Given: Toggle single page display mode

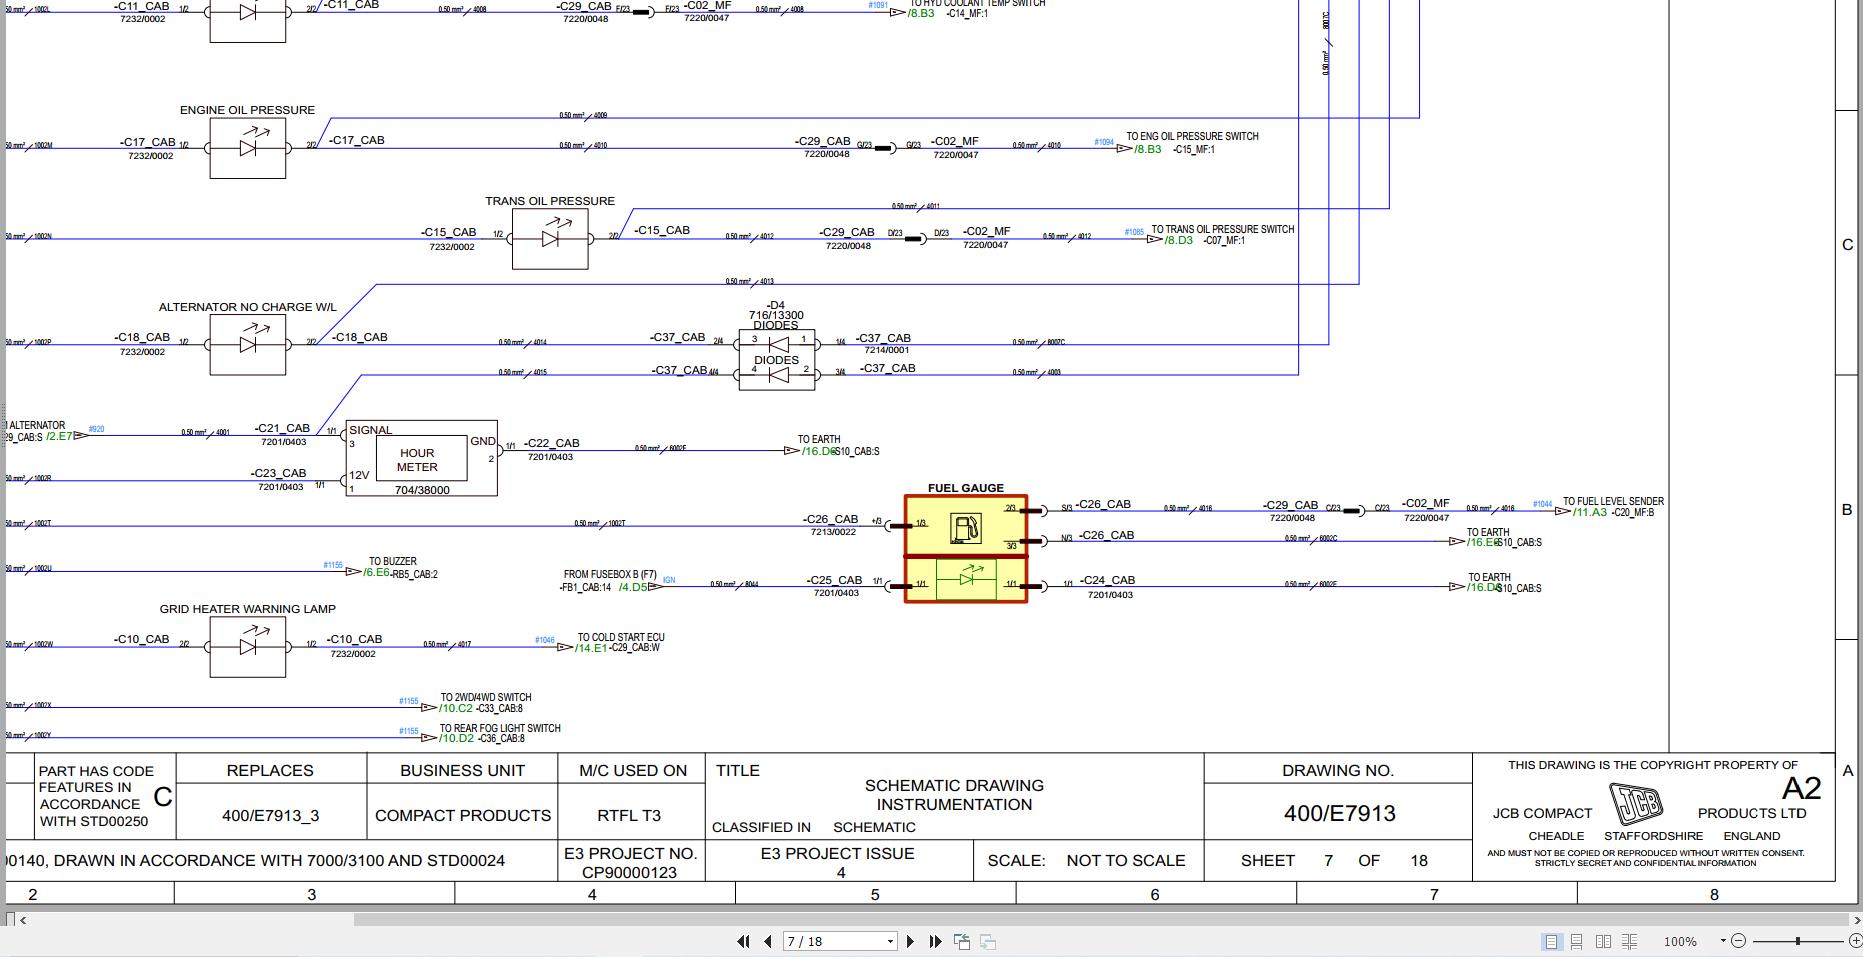Looking at the screenshot, I should pos(1551,941).
